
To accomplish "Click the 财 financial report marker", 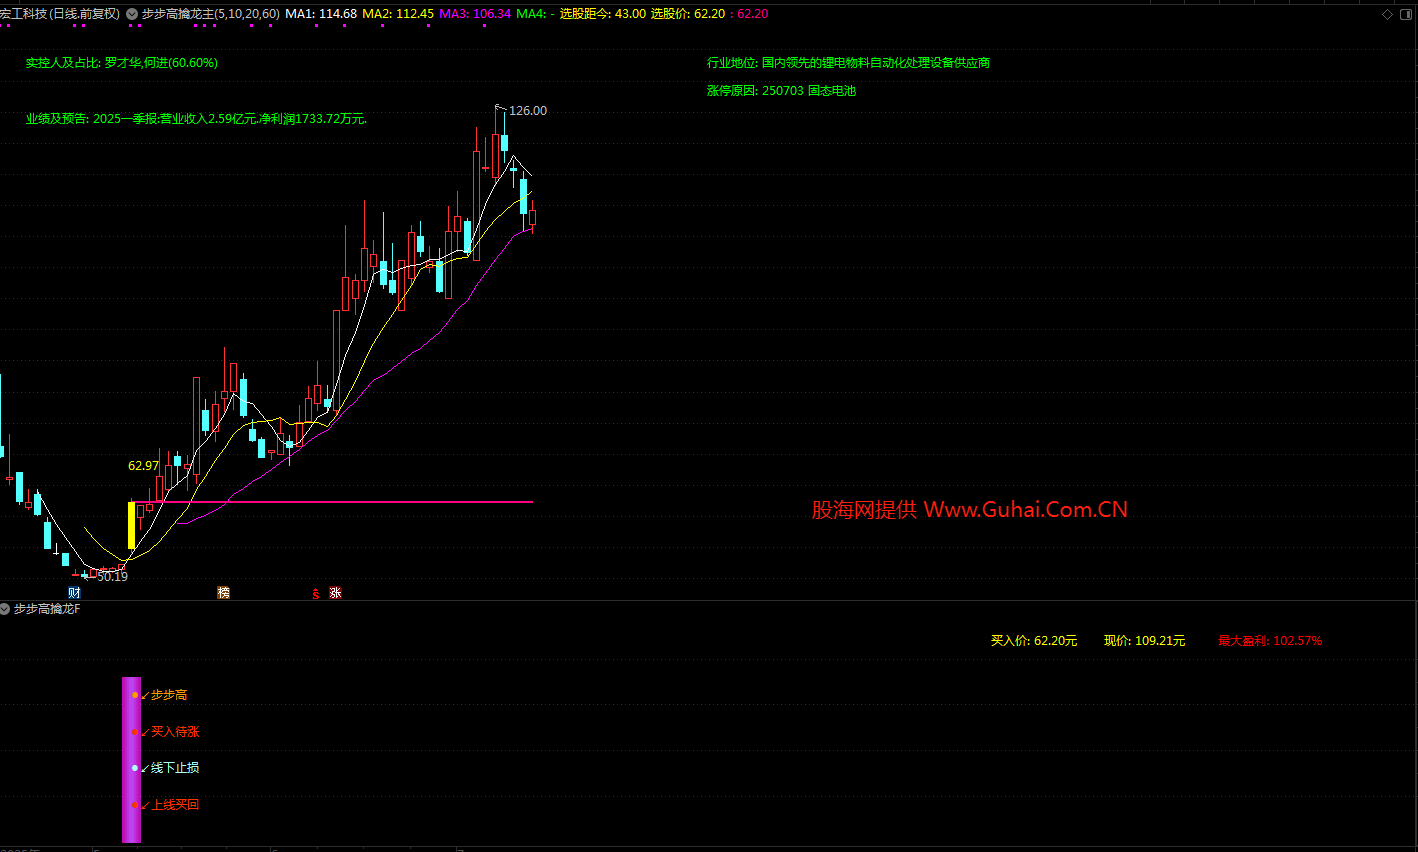I will tap(74, 593).
